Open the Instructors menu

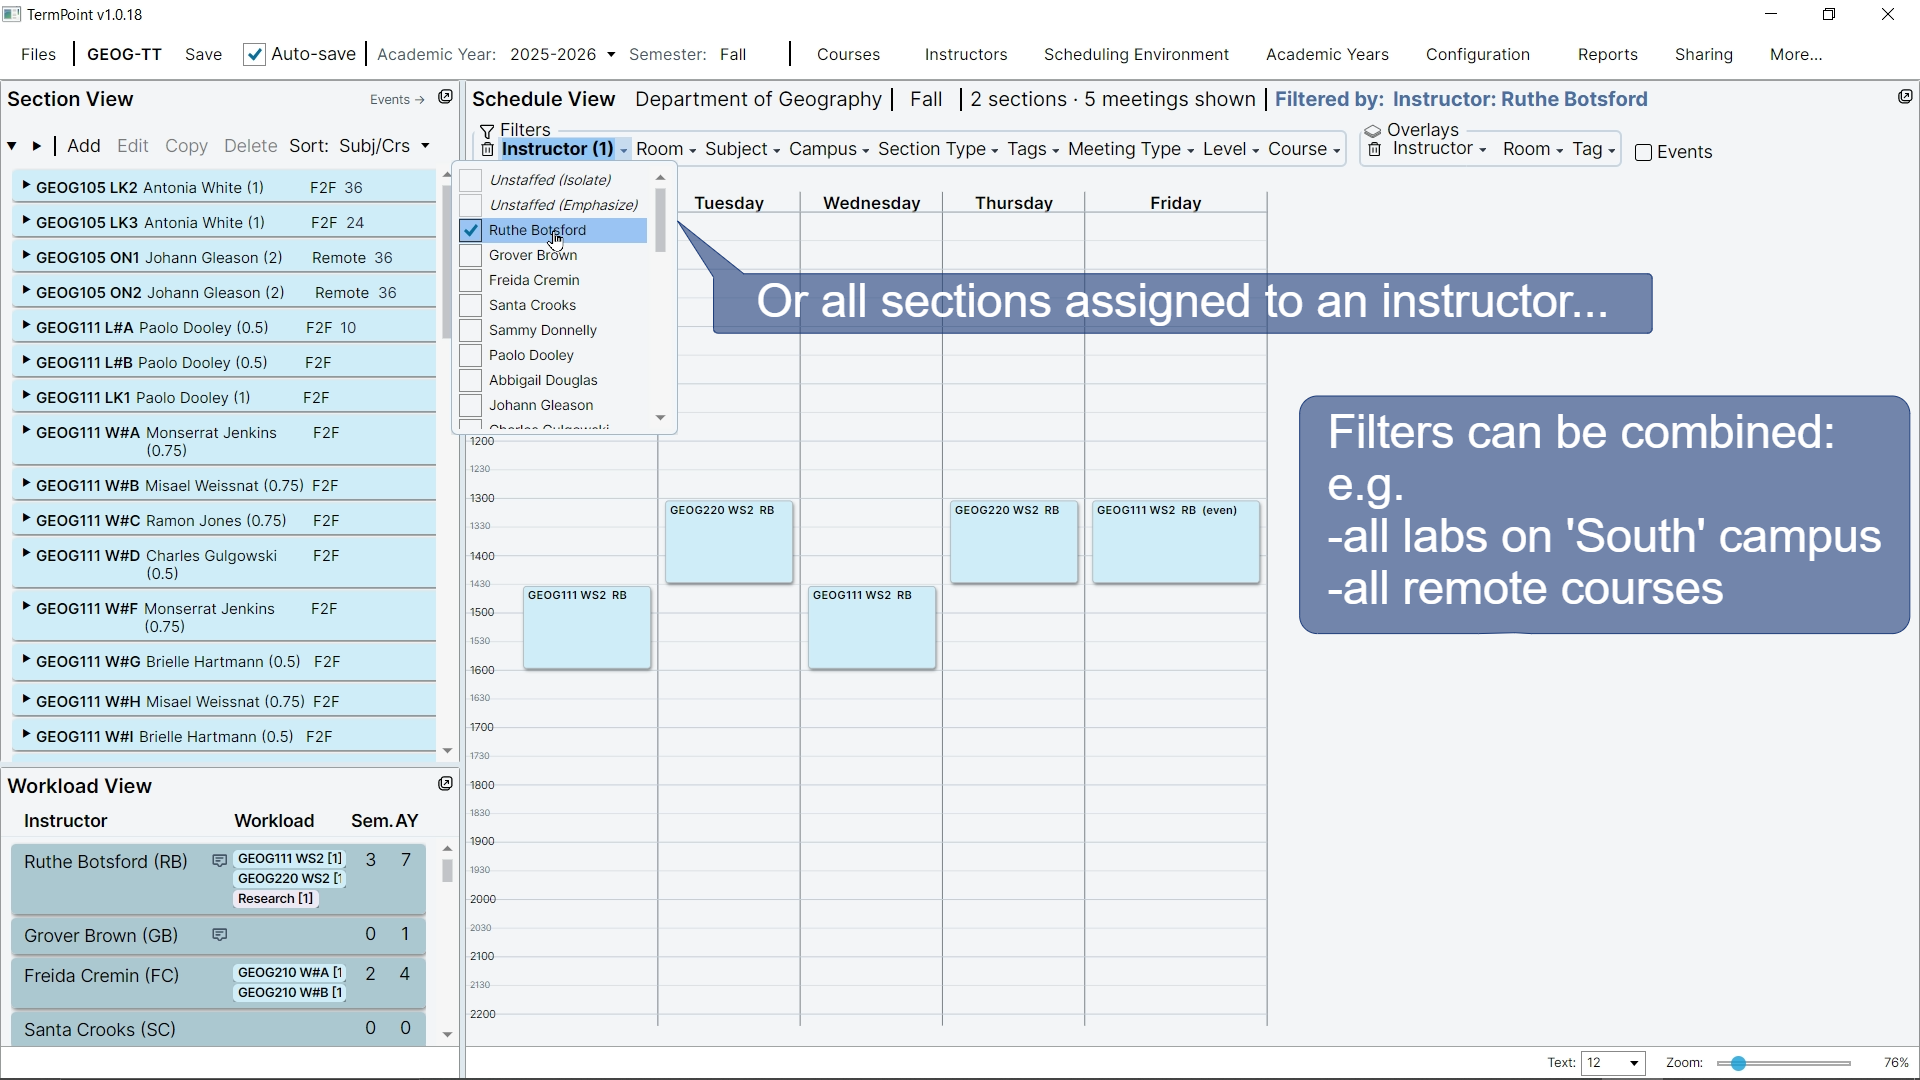click(965, 55)
